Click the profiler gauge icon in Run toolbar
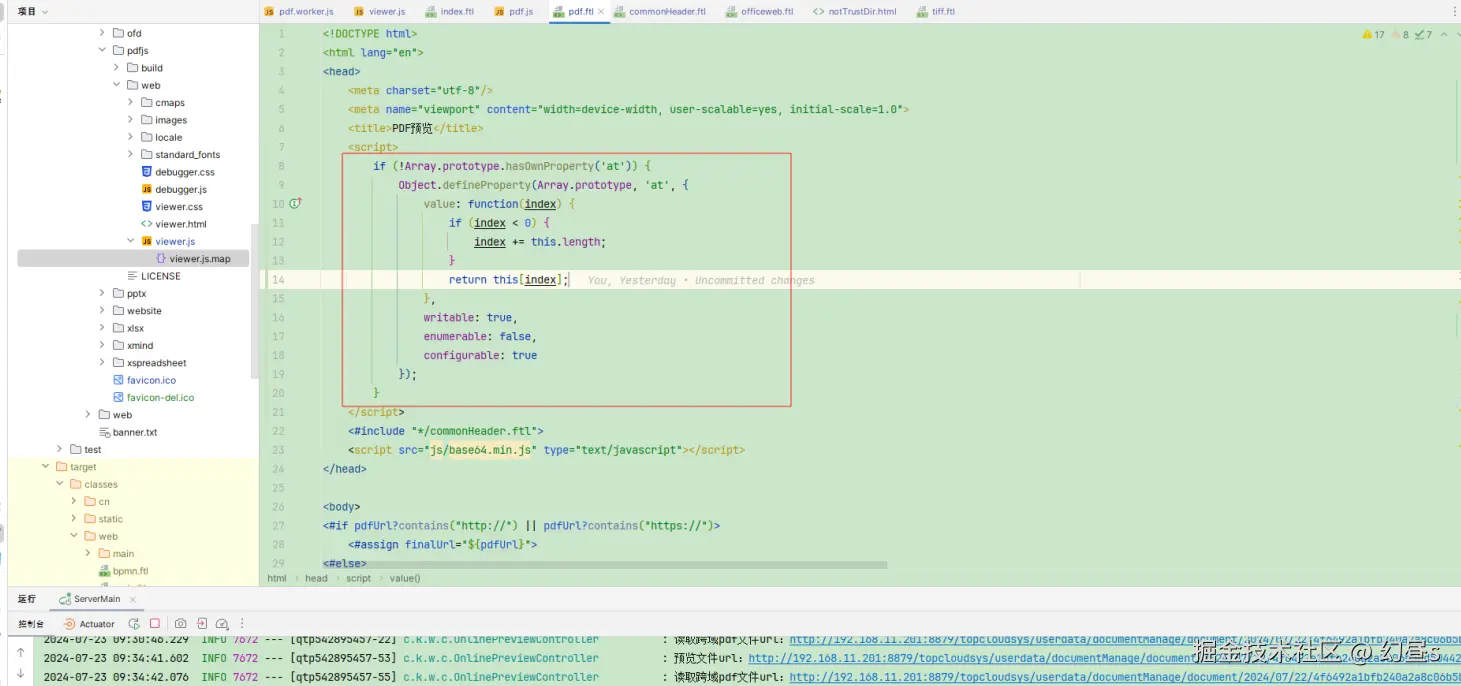Image resolution: width=1461 pixels, height=686 pixels. point(222,624)
